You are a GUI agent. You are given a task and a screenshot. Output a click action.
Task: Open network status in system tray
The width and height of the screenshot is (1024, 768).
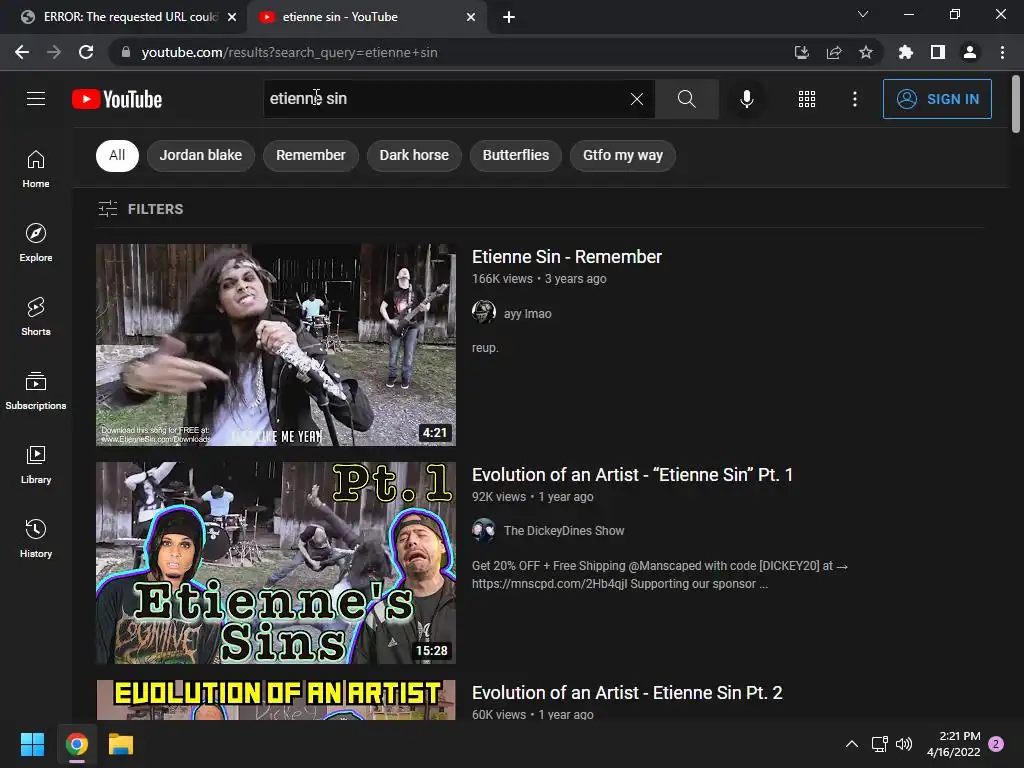pyautogui.click(x=879, y=744)
